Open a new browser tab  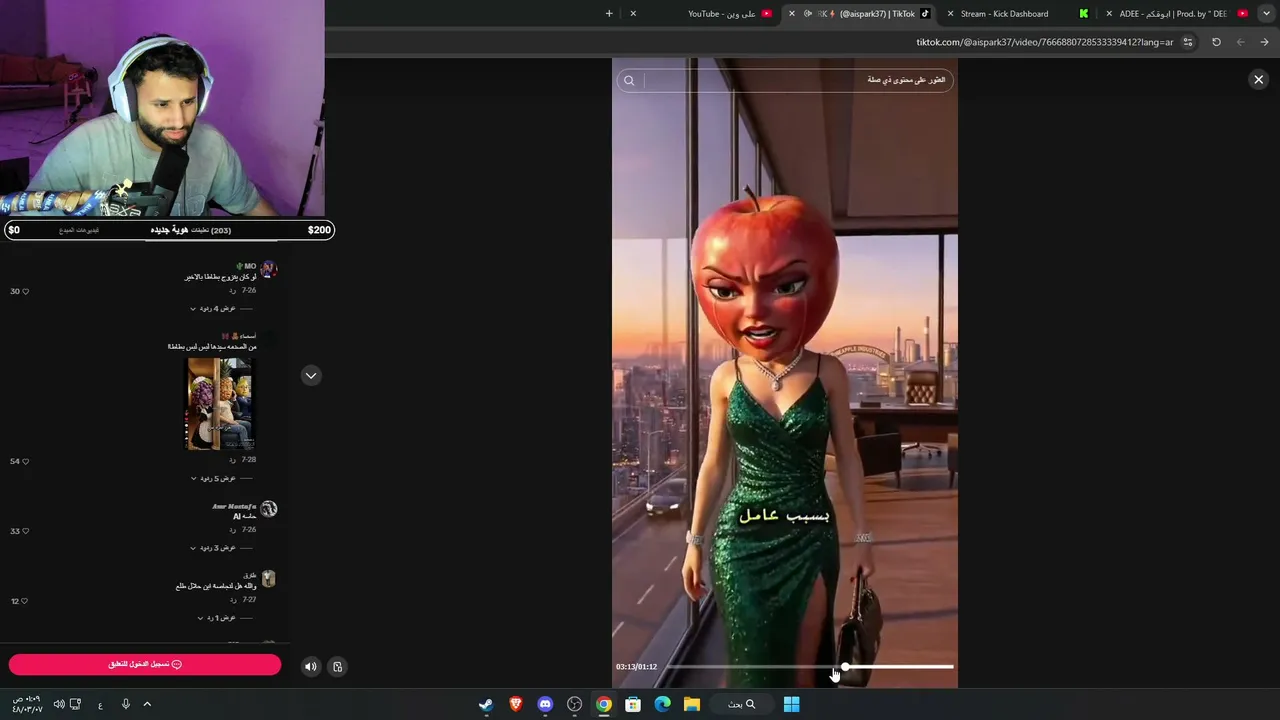point(609,14)
